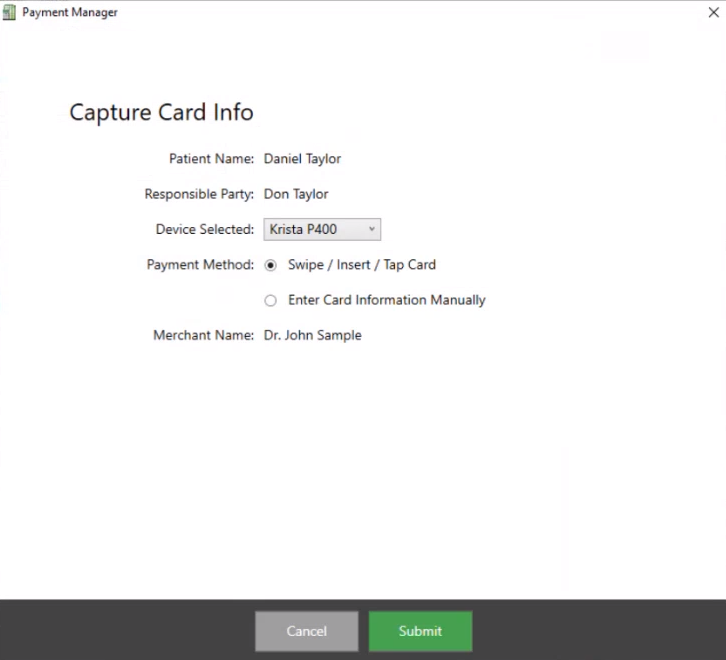Image resolution: width=726 pixels, height=660 pixels.
Task: Click the 'Enter Card Information Manually' option text
Action: click(x=386, y=300)
